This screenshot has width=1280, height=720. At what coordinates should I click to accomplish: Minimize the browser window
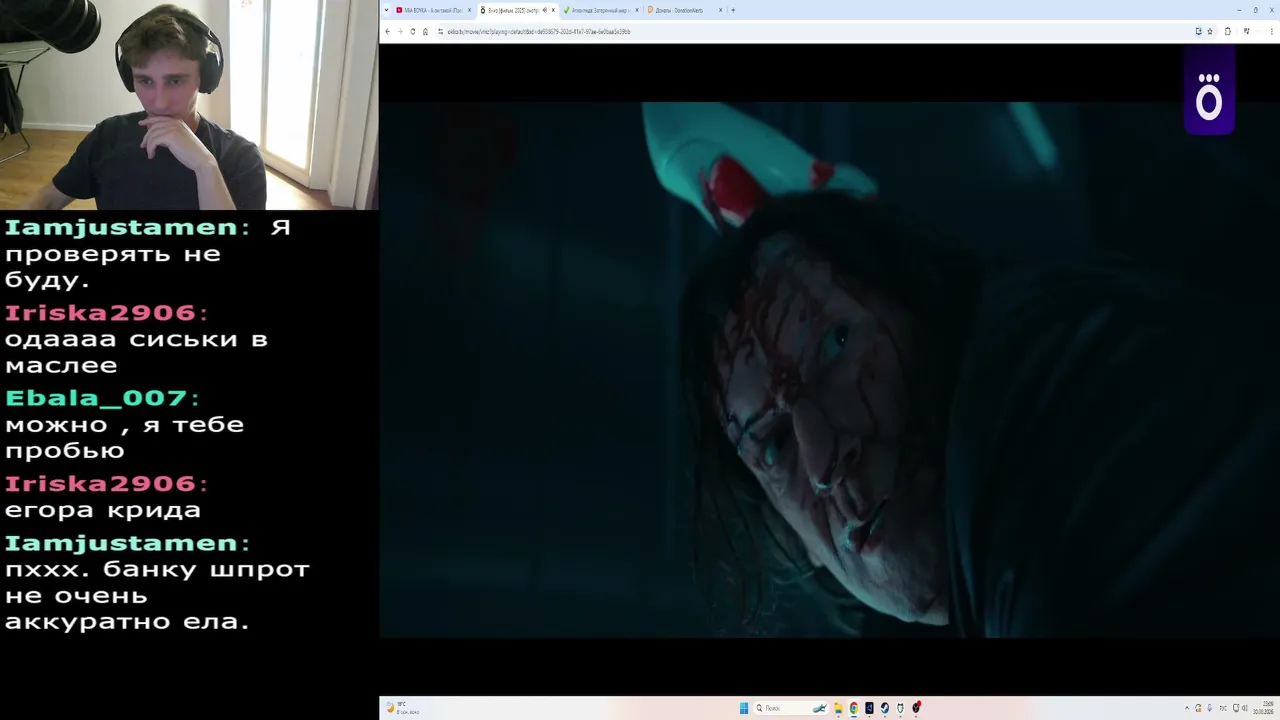1239,10
